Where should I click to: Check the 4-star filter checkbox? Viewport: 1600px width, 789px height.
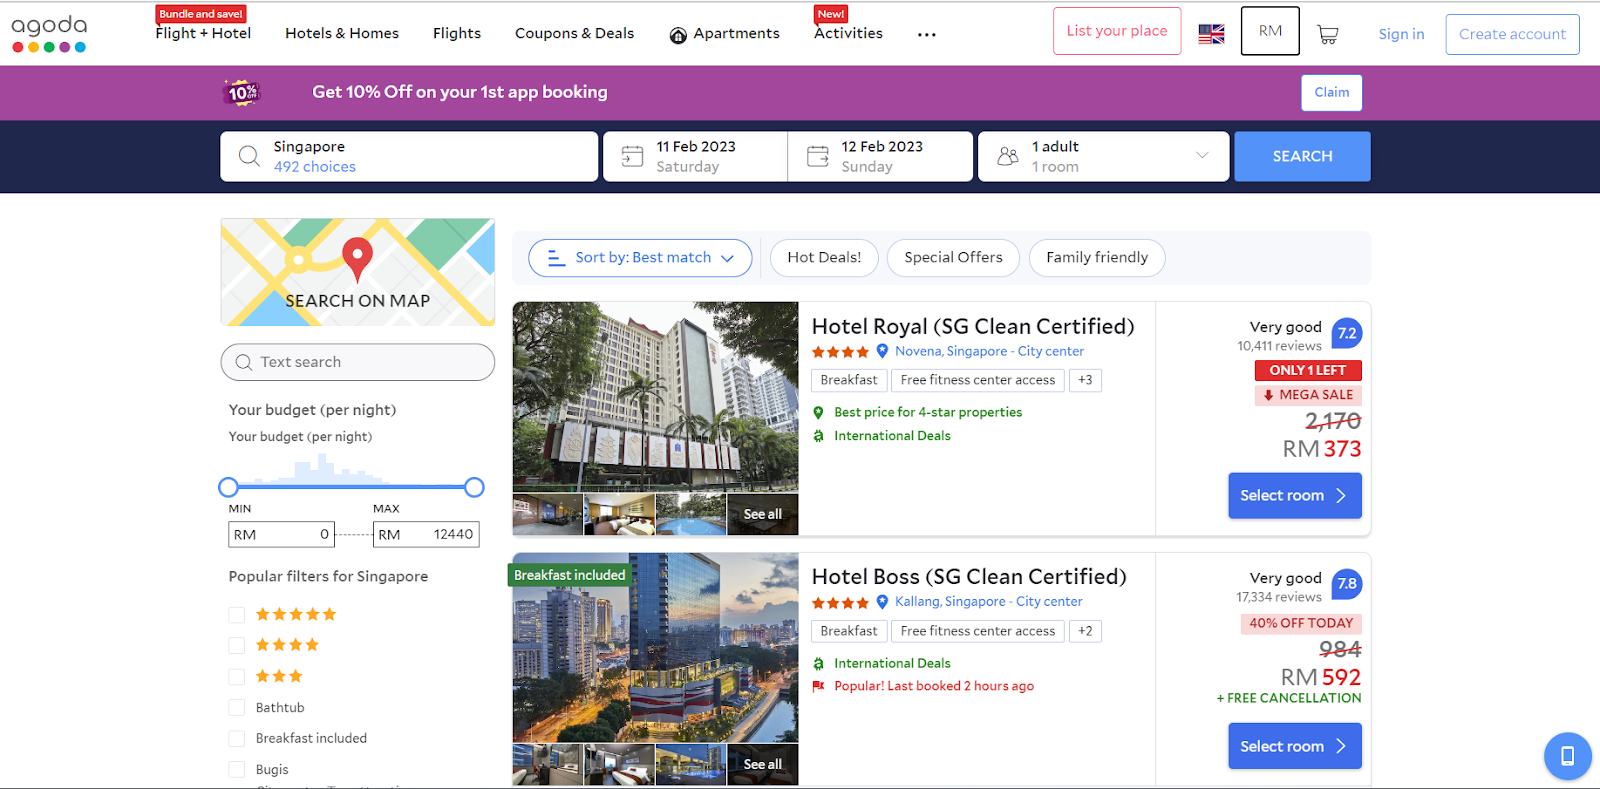237,645
